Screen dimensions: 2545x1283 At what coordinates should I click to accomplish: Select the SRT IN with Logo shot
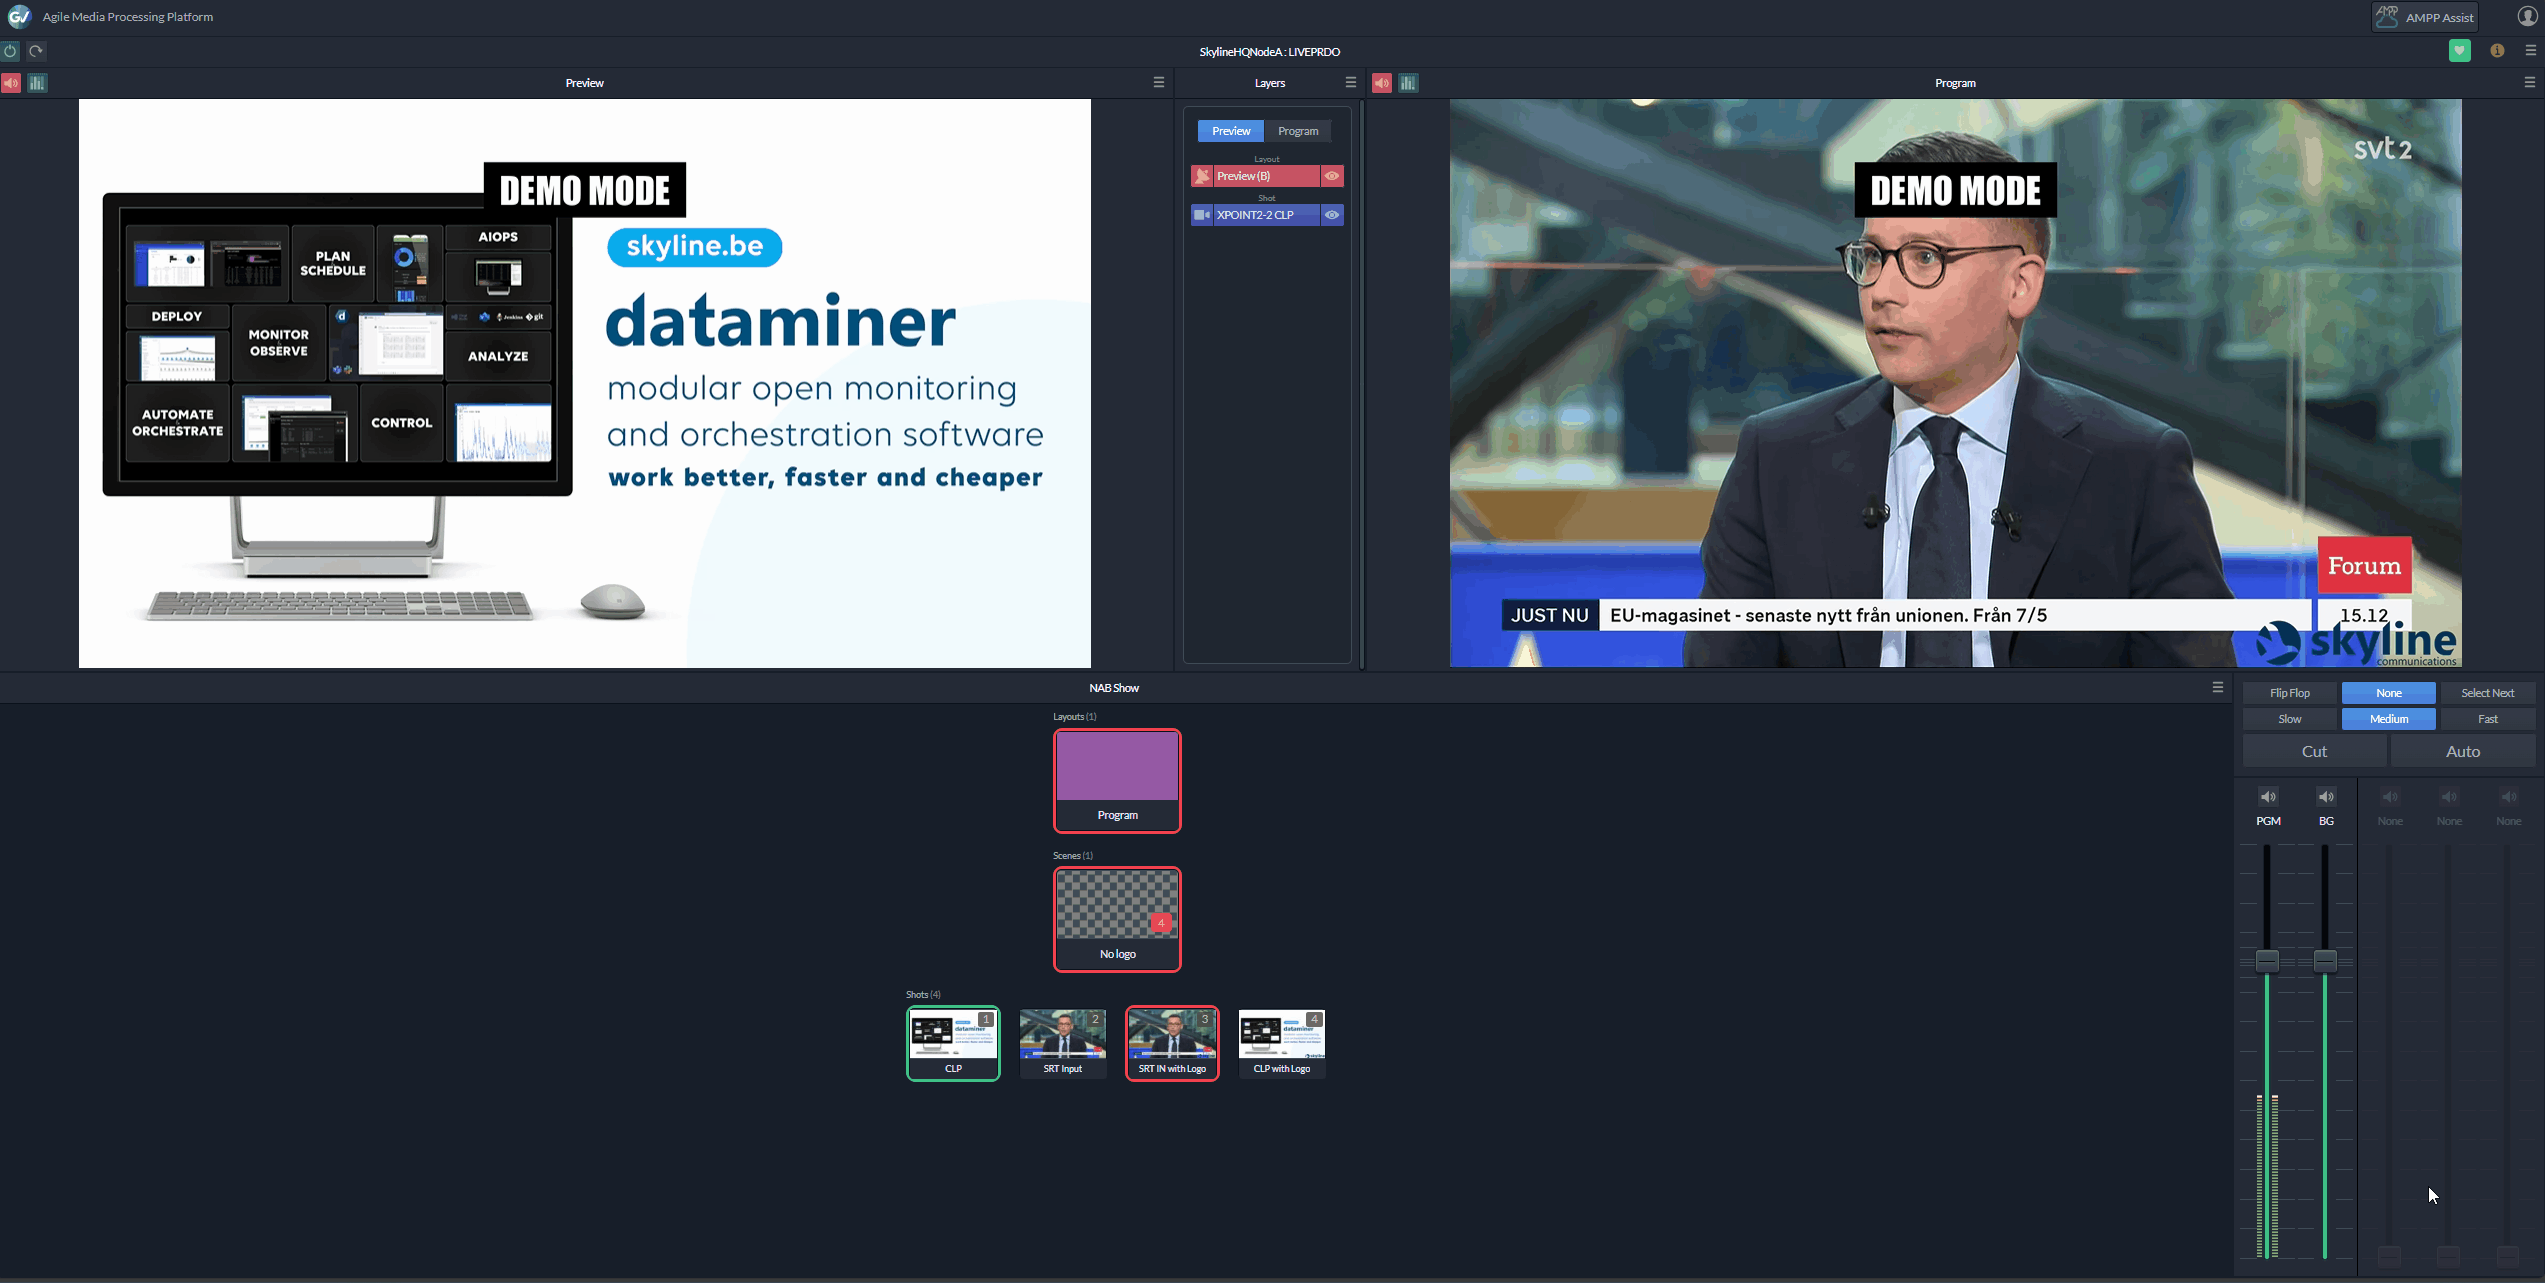[x=1172, y=1043]
